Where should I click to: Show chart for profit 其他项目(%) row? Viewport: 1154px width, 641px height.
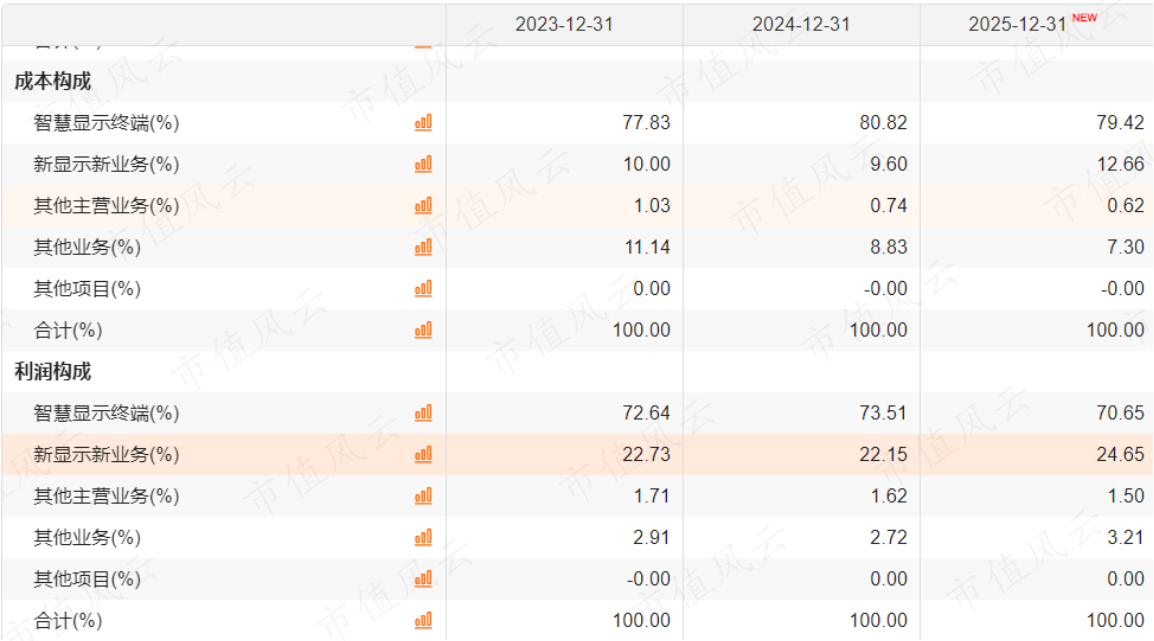click(423, 579)
